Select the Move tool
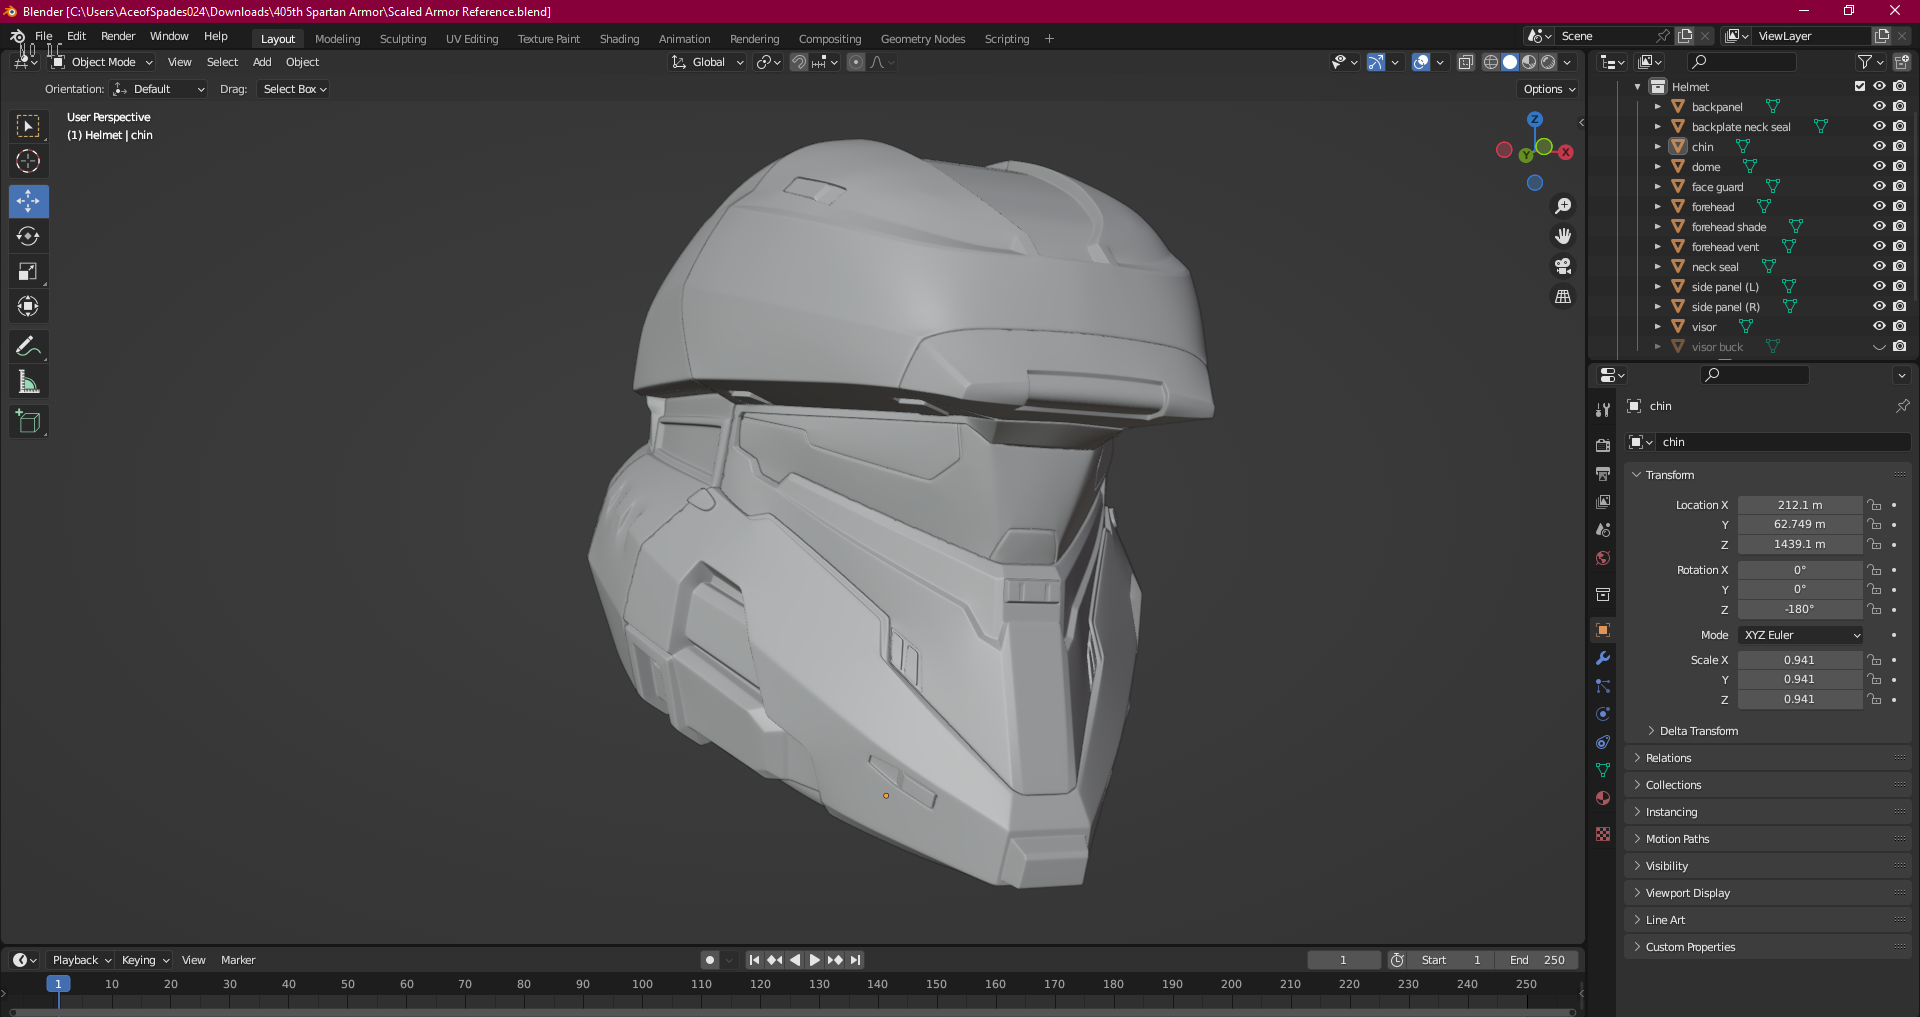Screen dimensions: 1920x1017 [28, 201]
